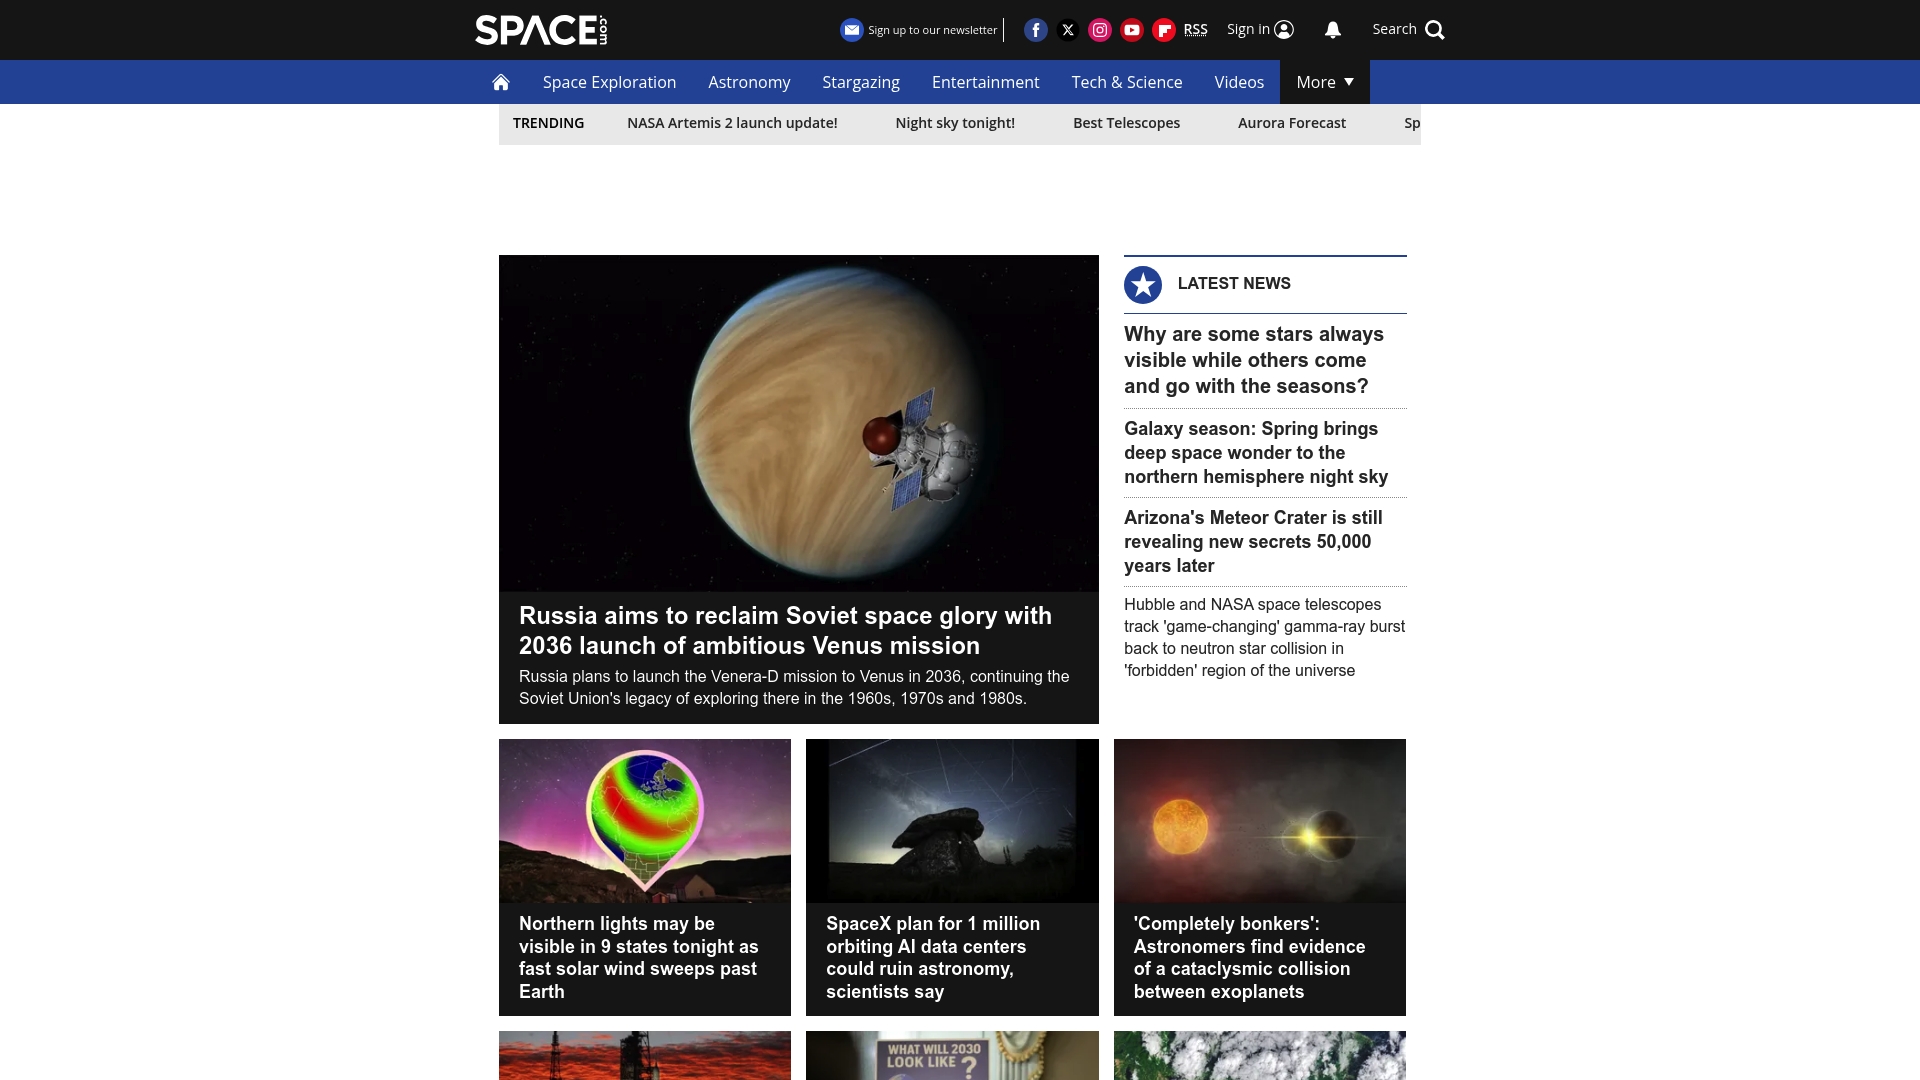Open the YouTube social icon
This screenshot has height=1080, width=1920.
pyautogui.click(x=1132, y=30)
